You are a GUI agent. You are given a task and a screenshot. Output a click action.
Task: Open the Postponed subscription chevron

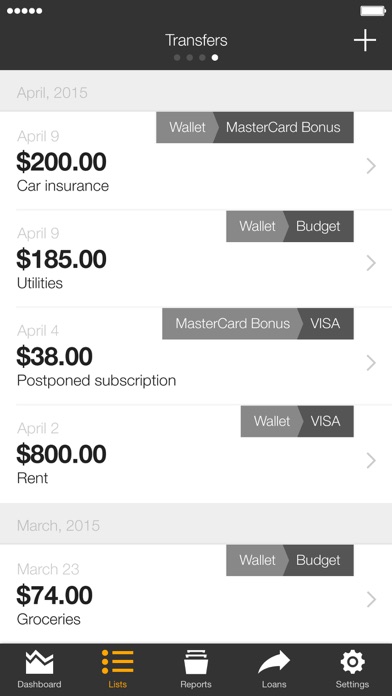(371, 363)
